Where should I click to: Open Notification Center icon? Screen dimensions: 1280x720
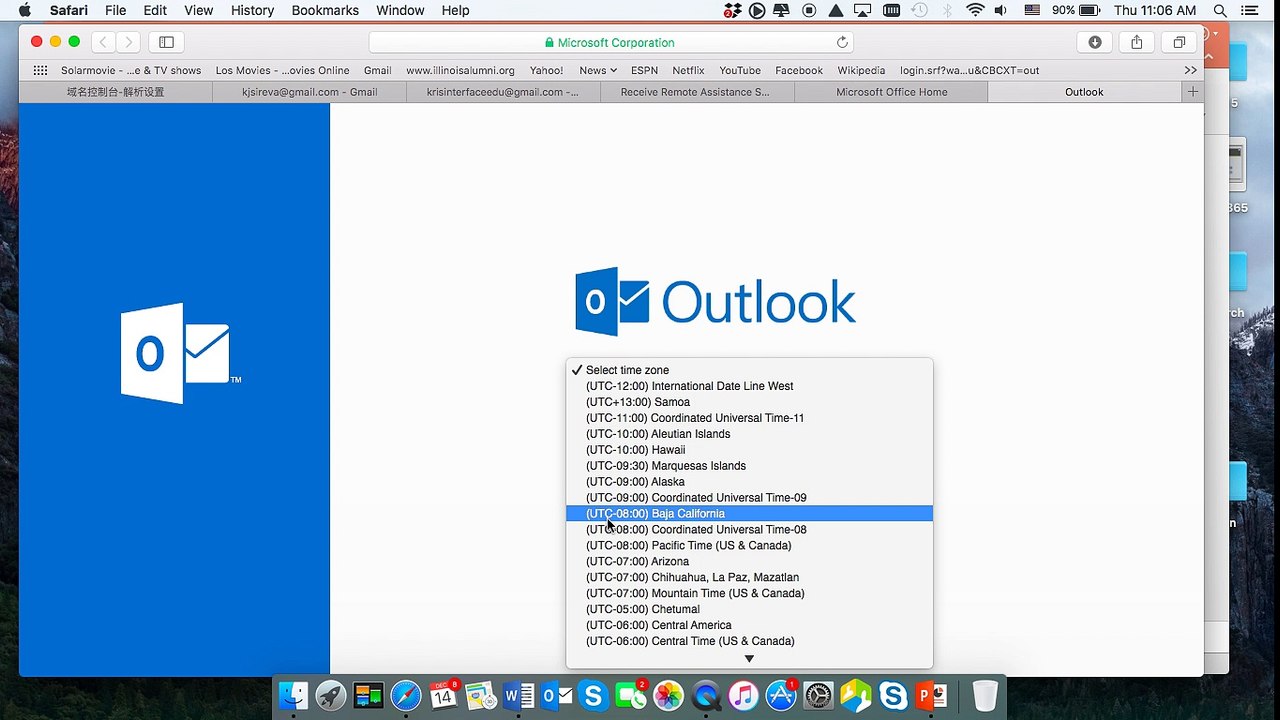pos(1248,10)
